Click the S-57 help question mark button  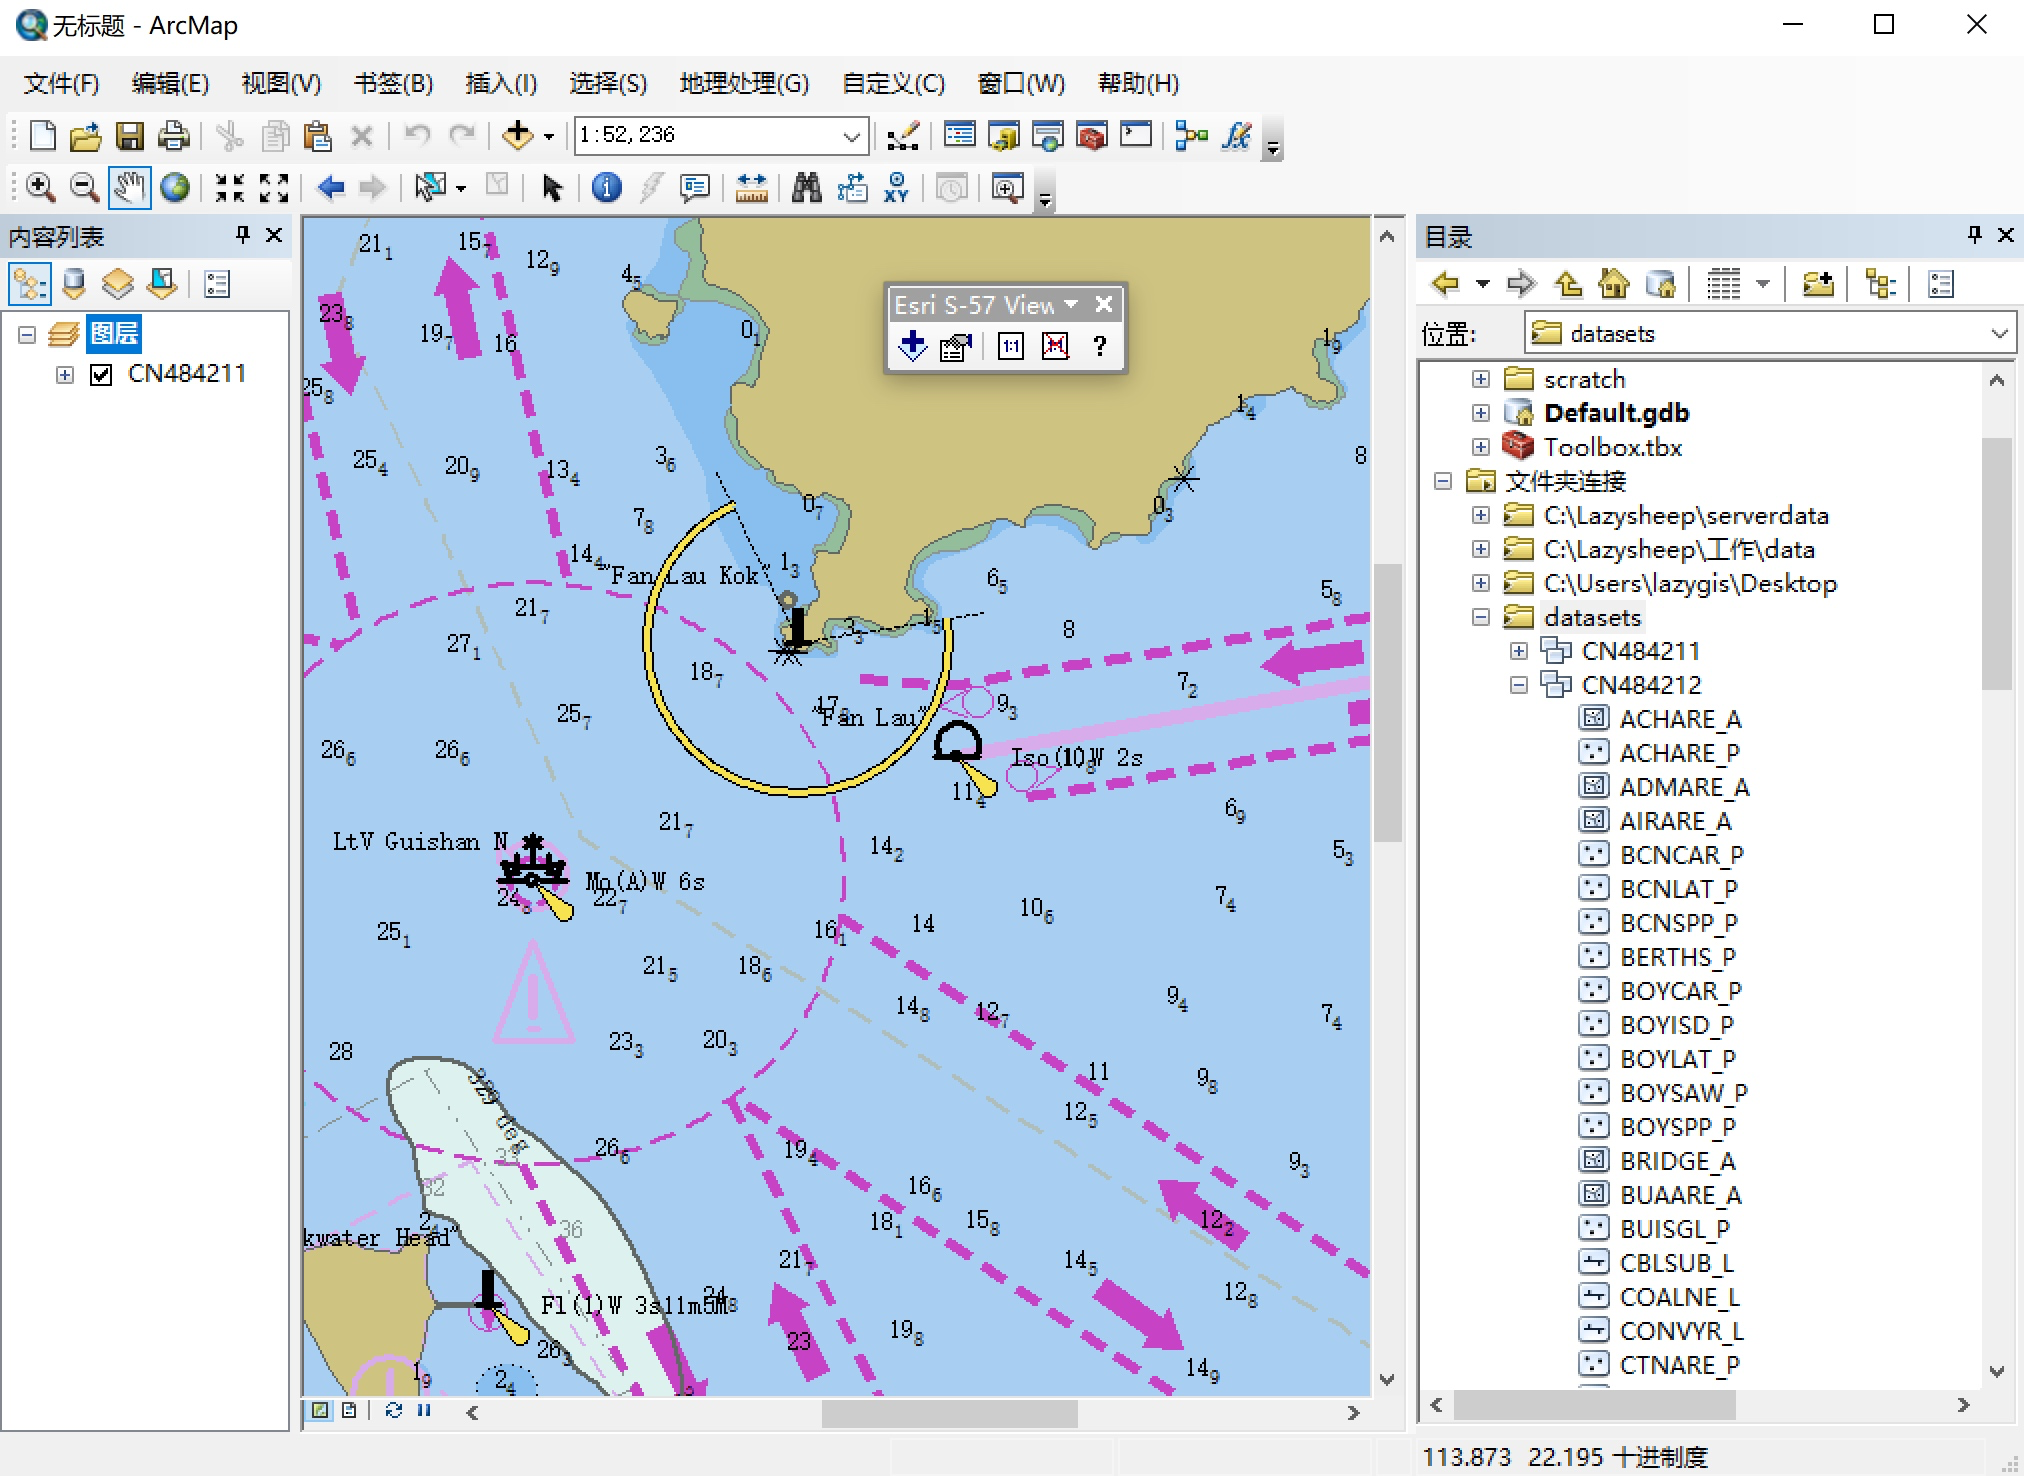click(x=1100, y=346)
